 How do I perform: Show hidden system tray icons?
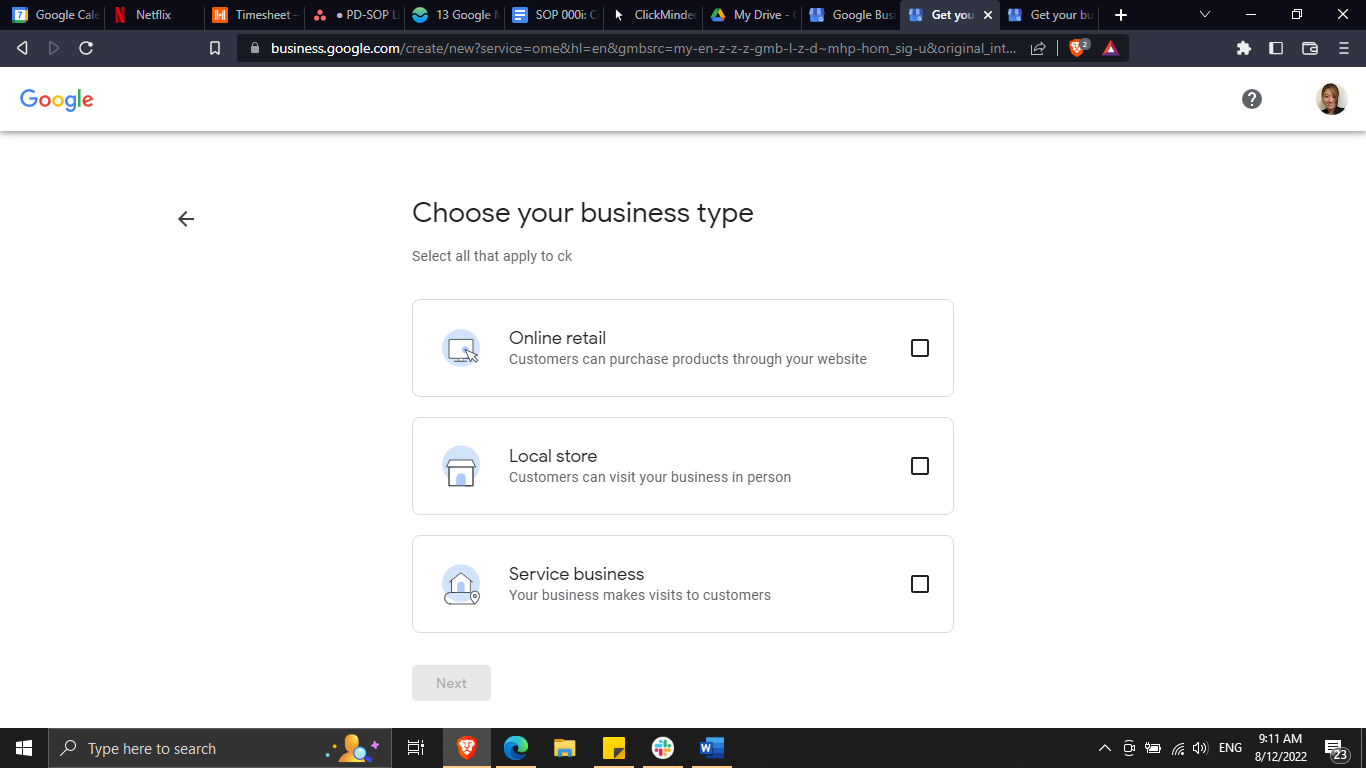[x=1104, y=748]
